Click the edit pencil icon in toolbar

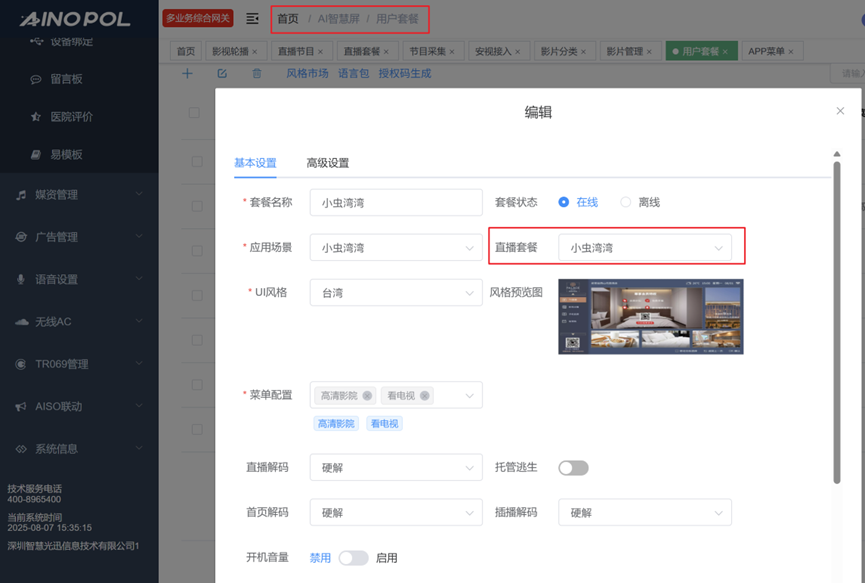coord(222,73)
